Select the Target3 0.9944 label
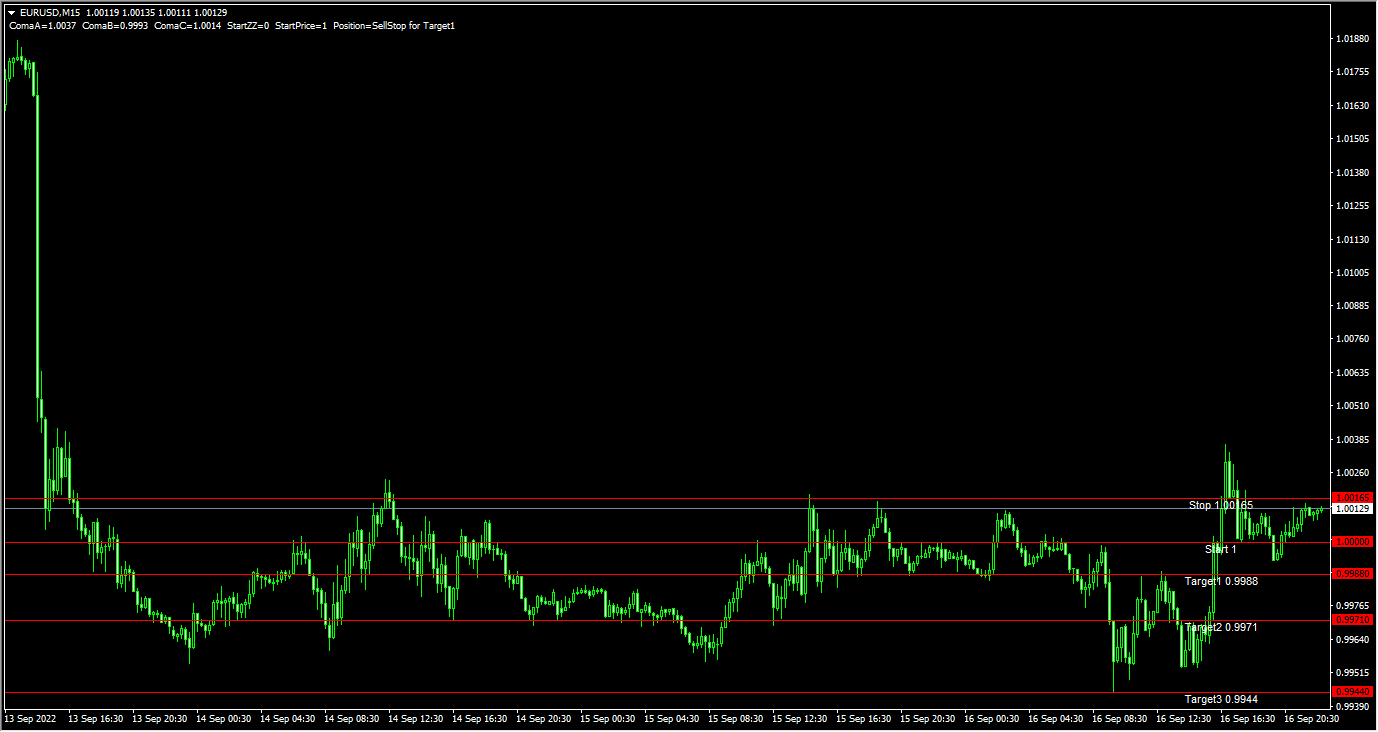Viewport: 1378px width, 732px height. click(1222, 697)
